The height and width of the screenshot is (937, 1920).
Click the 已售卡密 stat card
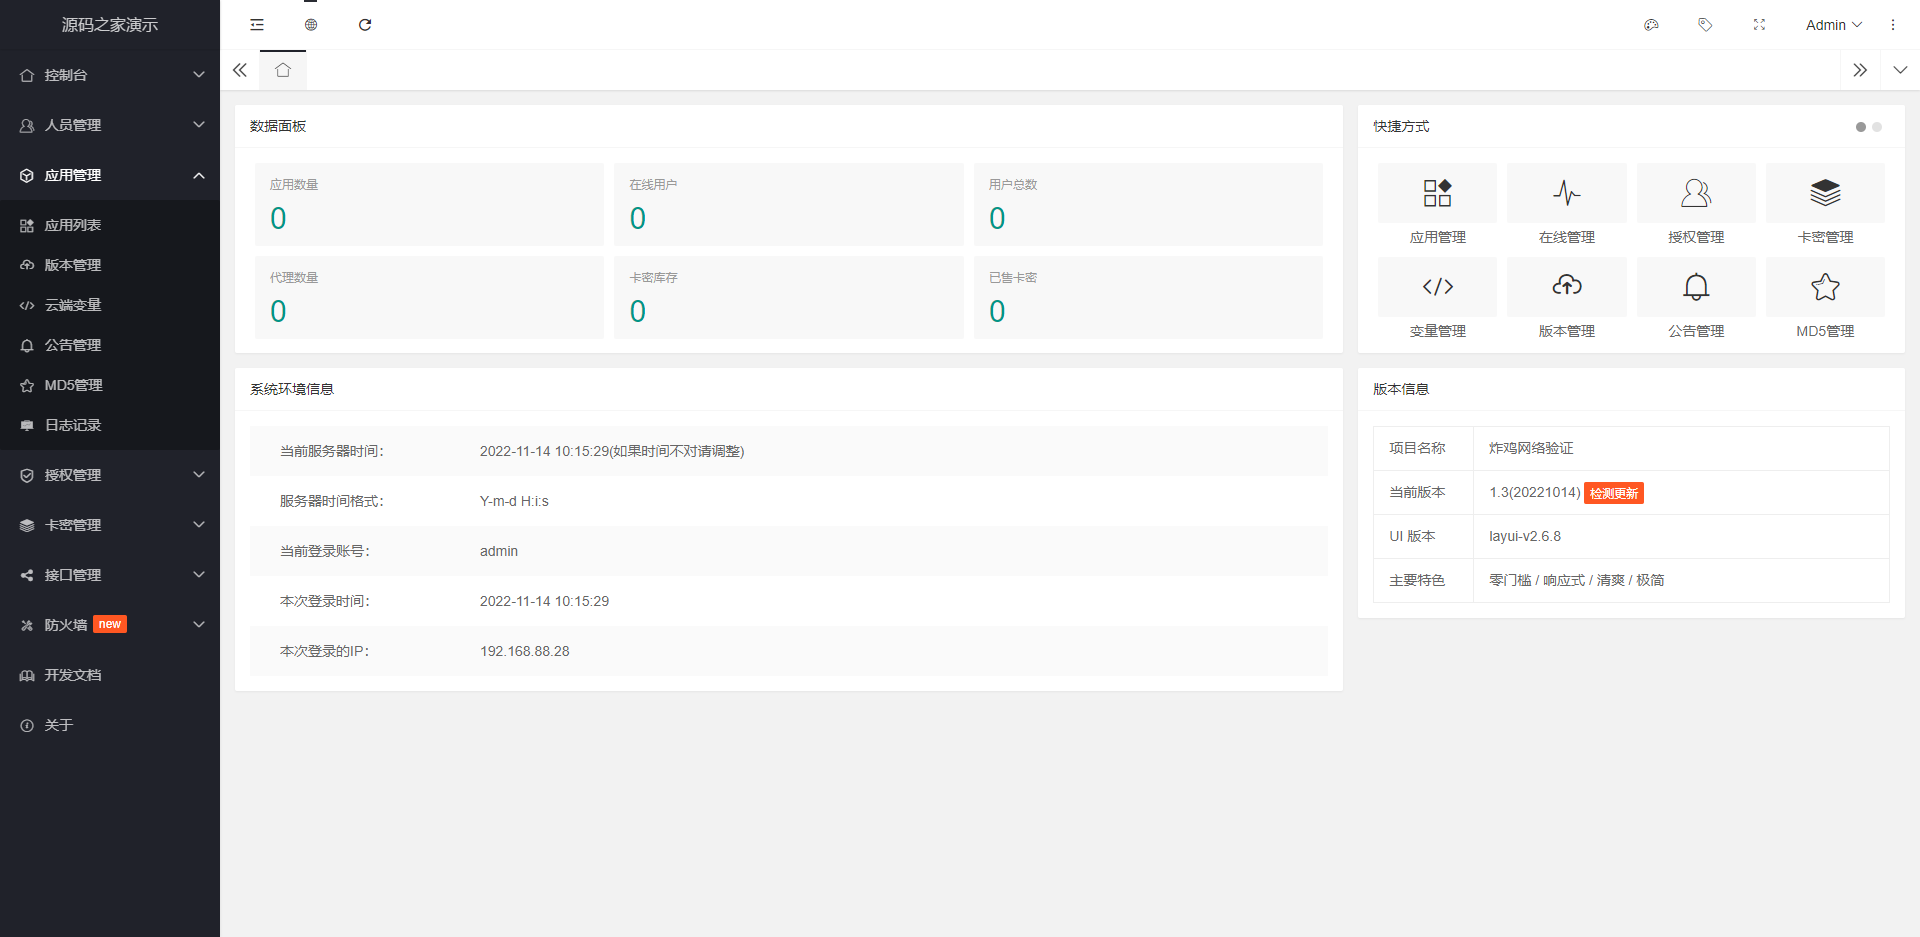1148,297
